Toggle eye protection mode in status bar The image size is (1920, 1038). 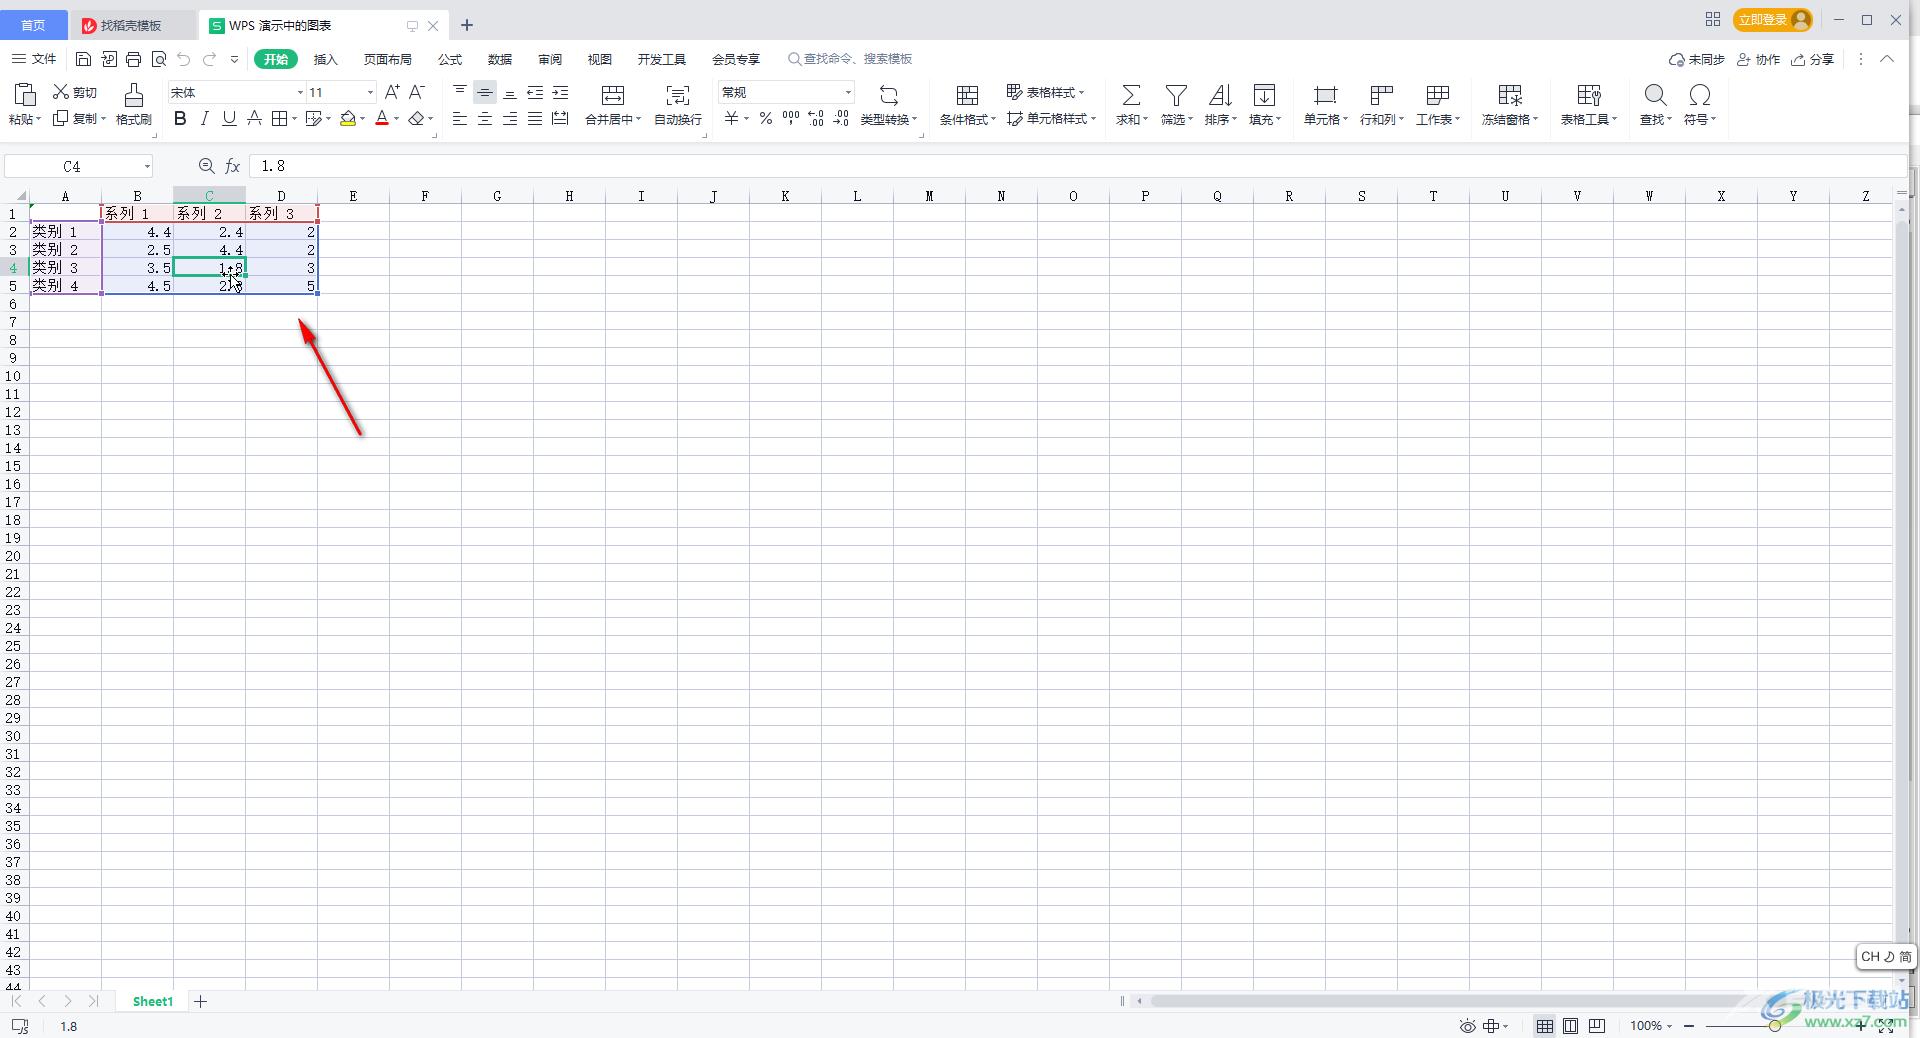(x=1467, y=1026)
